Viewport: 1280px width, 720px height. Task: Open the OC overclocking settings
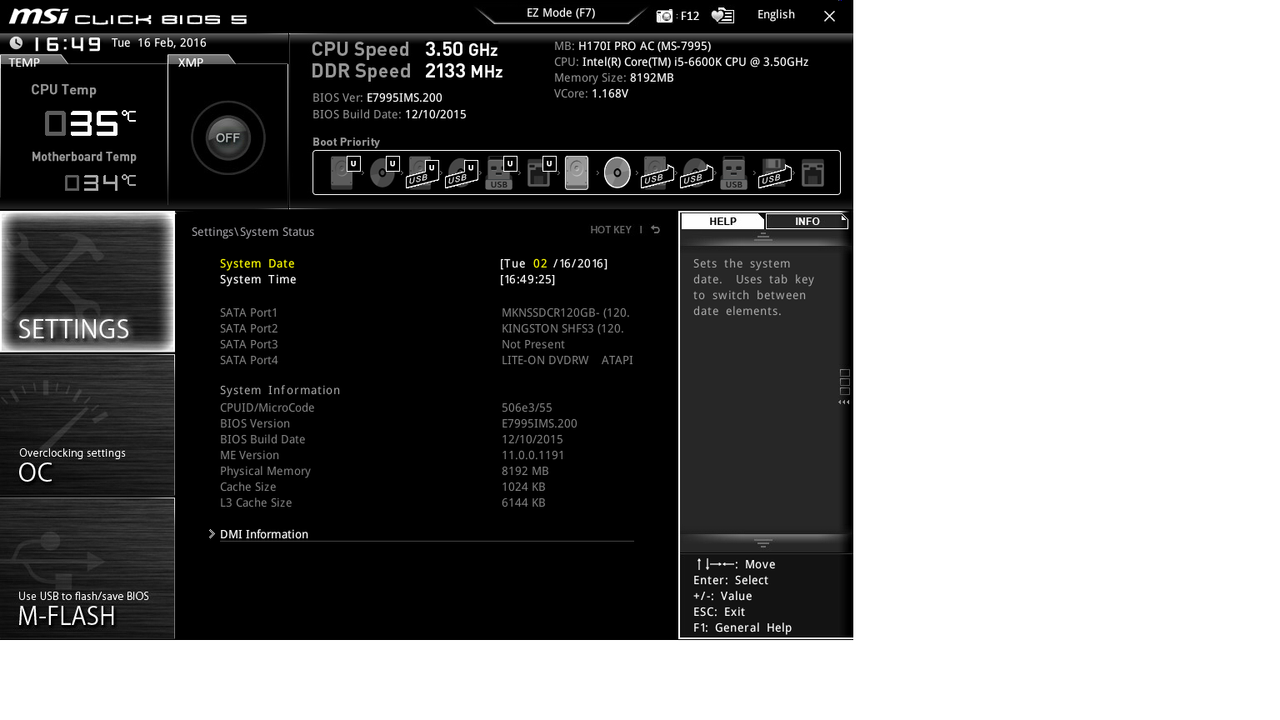[88, 425]
